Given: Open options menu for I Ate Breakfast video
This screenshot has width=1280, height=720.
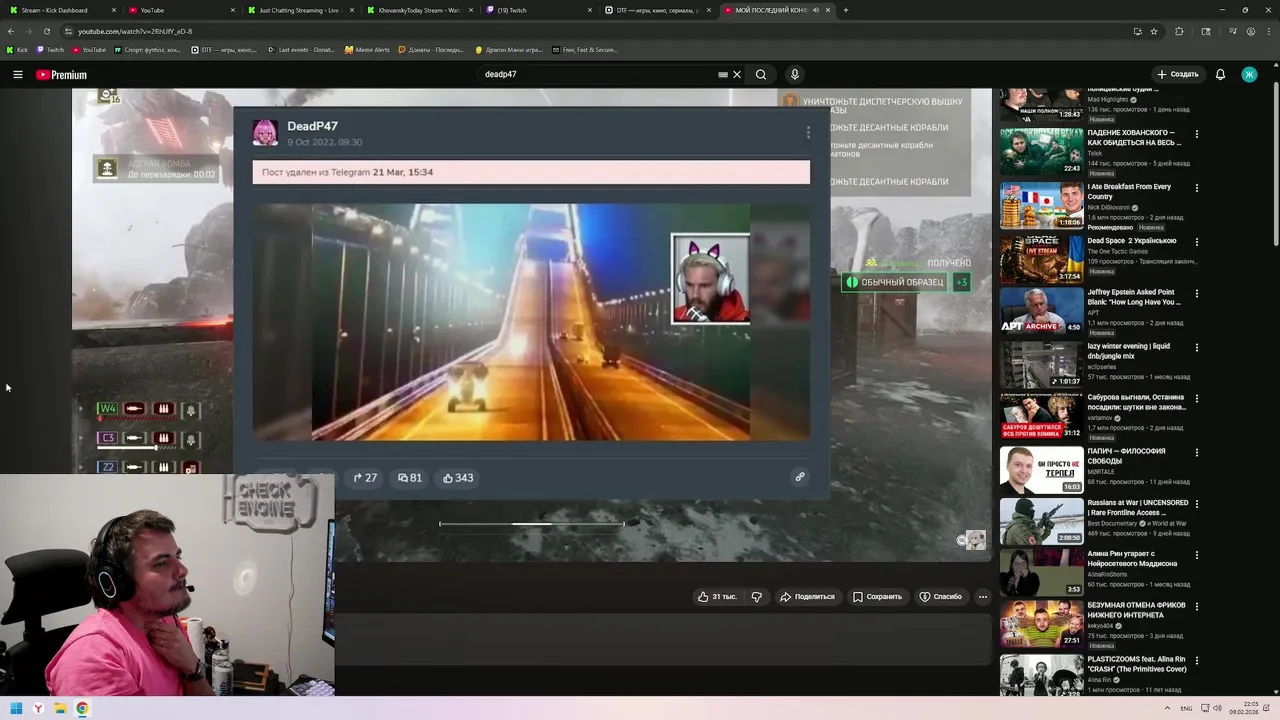Looking at the screenshot, I should [1197, 188].
